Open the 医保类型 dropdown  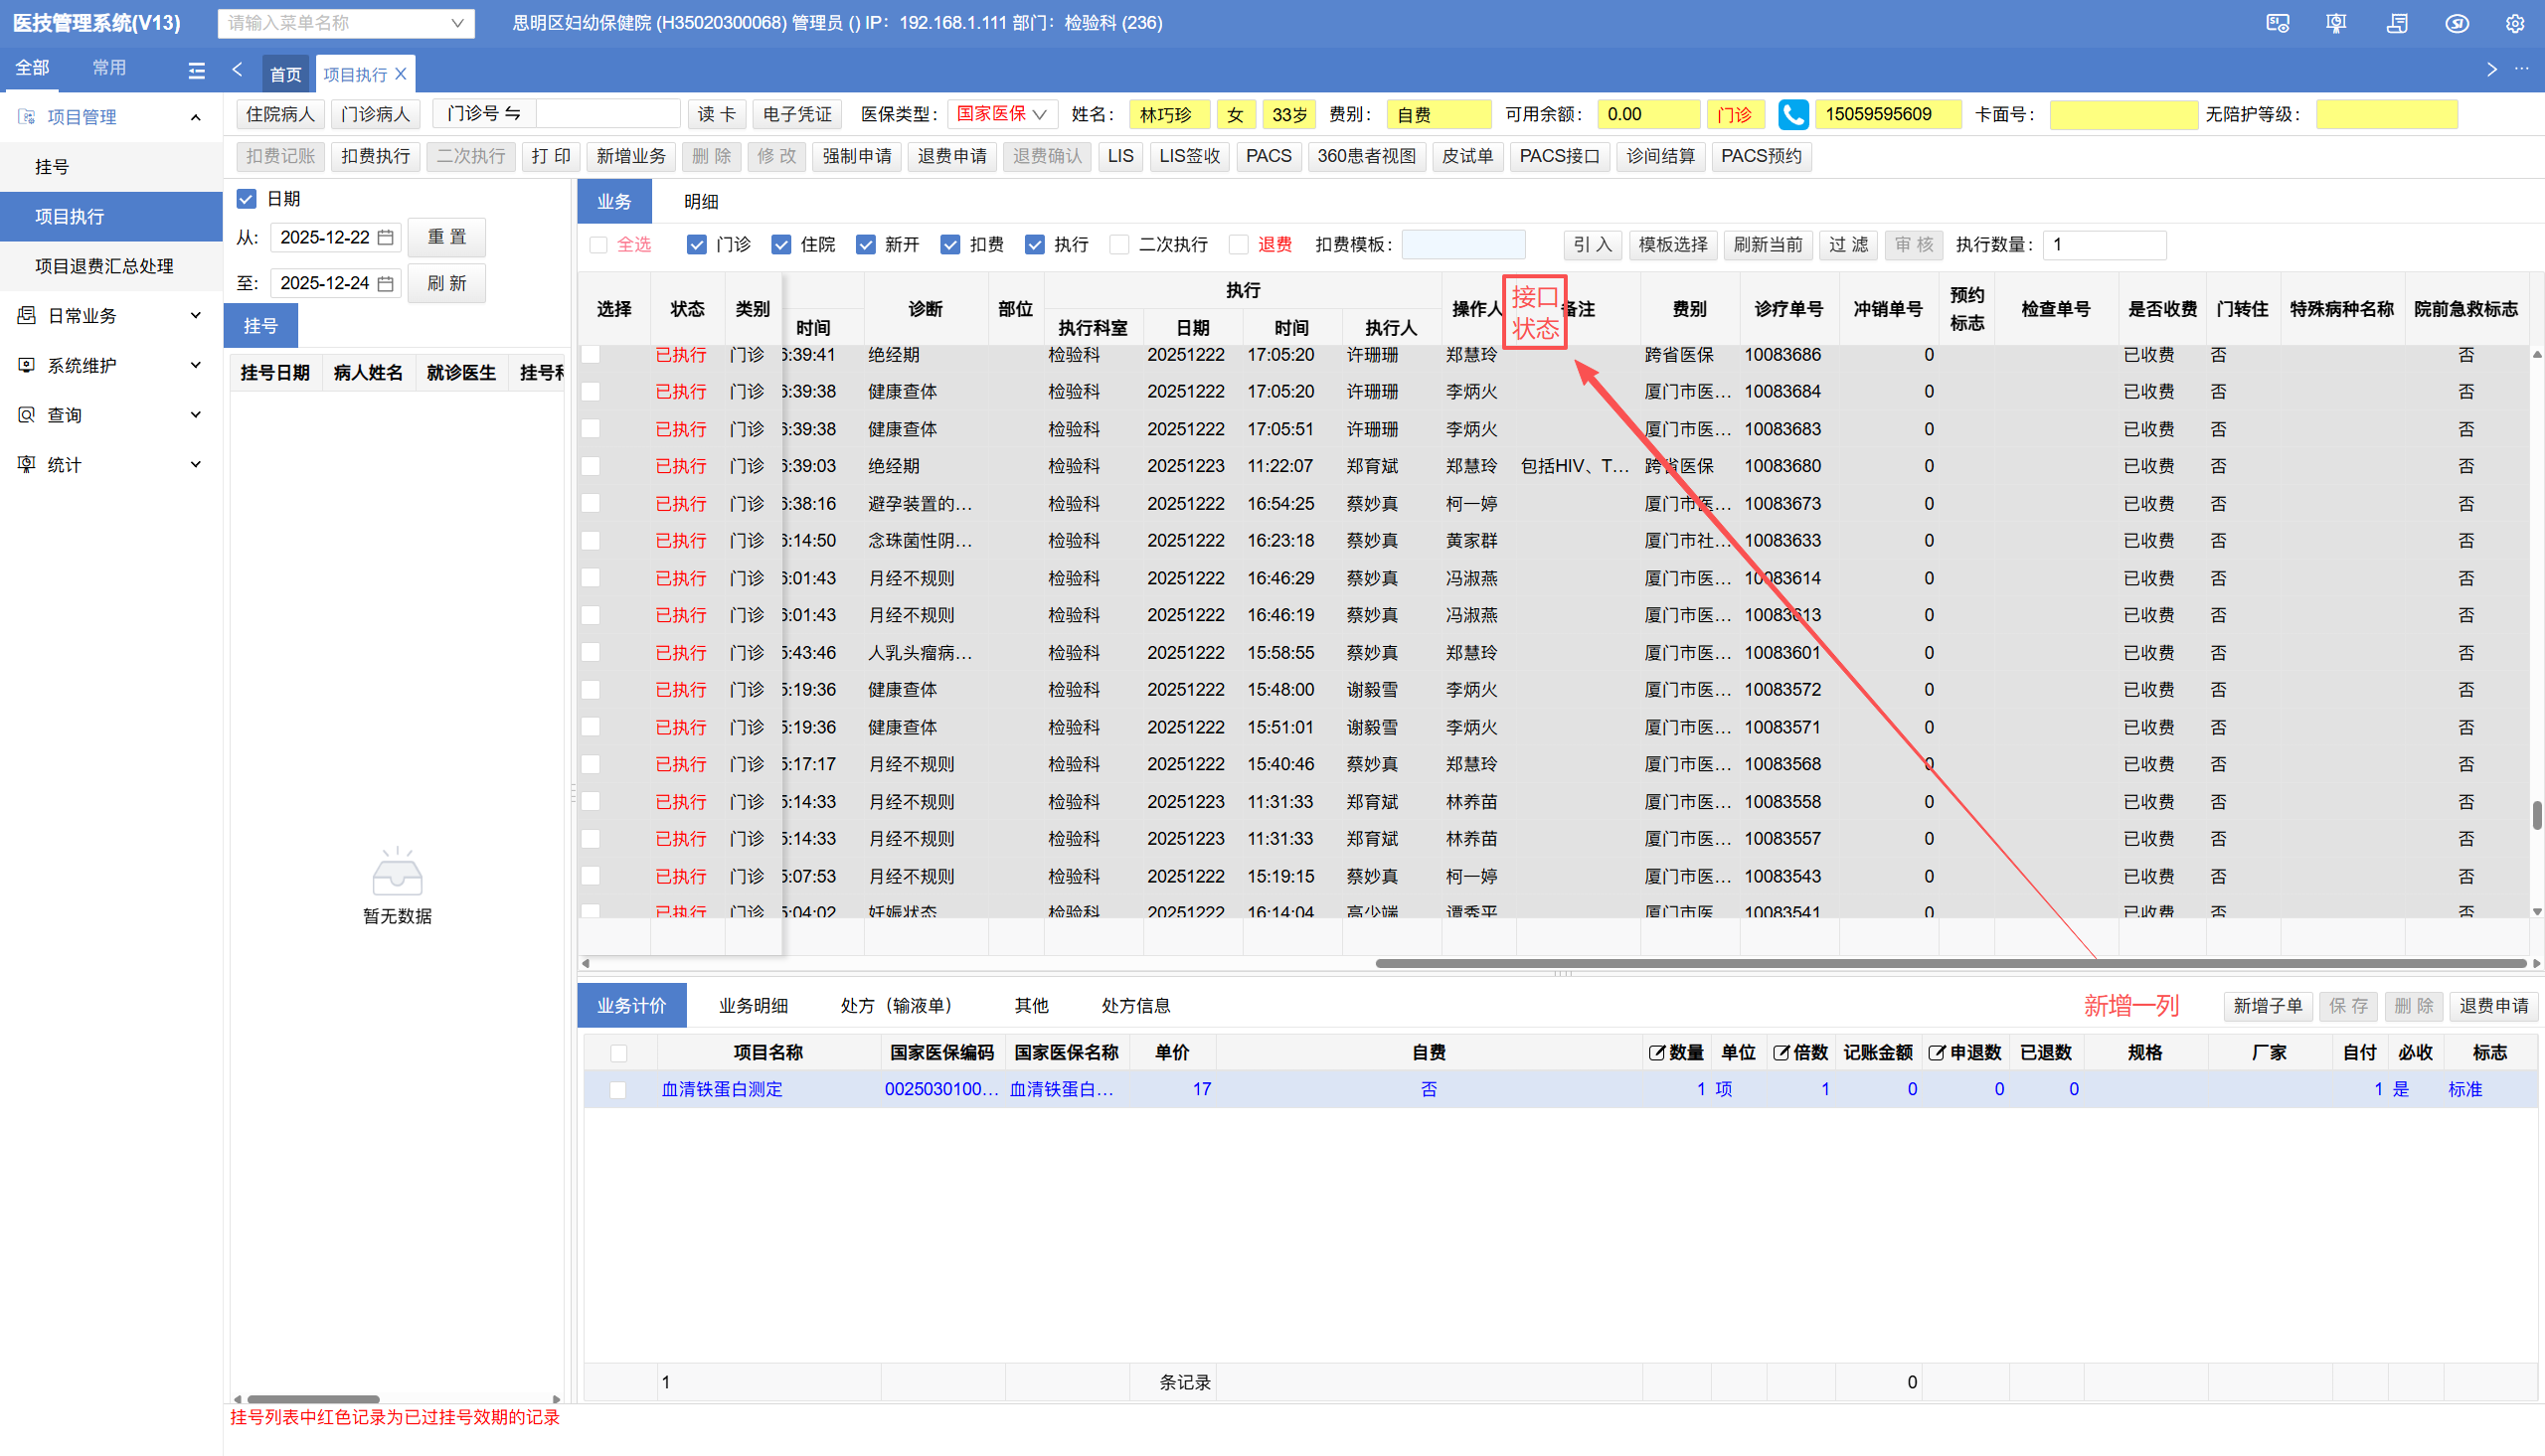(1001, 114)
